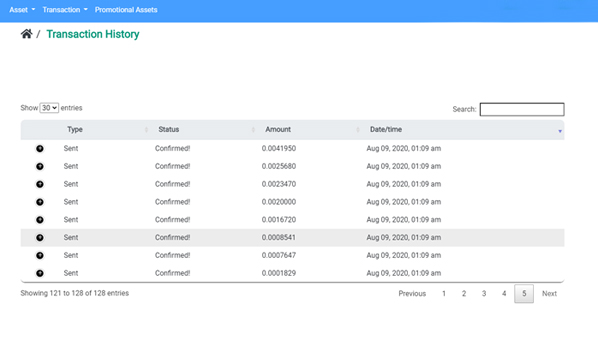Go to page 1

click(x=444, y=294)
